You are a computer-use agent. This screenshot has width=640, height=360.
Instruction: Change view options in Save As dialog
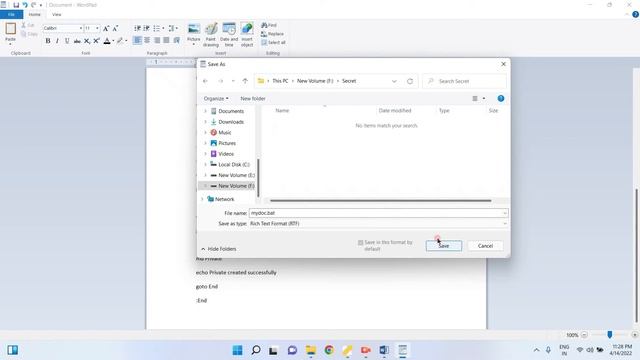[478, 98]
